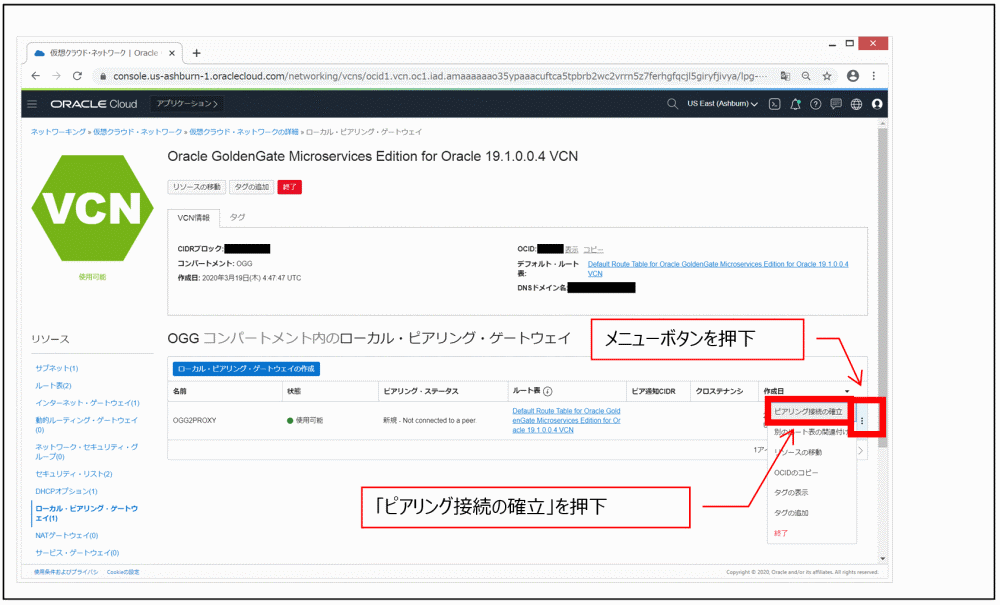Click ローカル・ピアリング・ゲートウェイの作成 button
The width and height of the screenshot is (1000, 605).
coord(246,368)
